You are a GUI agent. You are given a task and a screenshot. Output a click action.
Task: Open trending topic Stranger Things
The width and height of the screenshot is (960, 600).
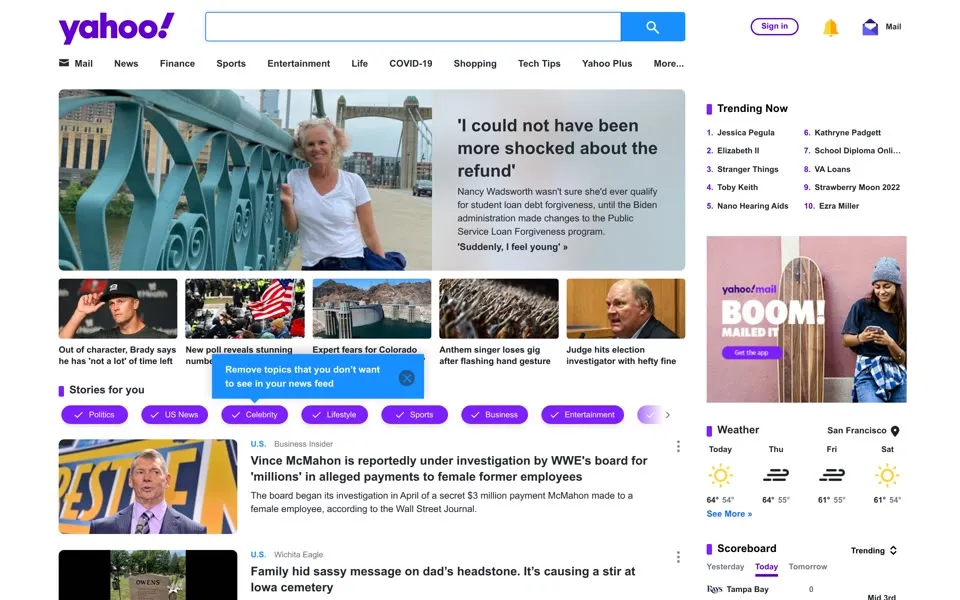click(748, 169)
